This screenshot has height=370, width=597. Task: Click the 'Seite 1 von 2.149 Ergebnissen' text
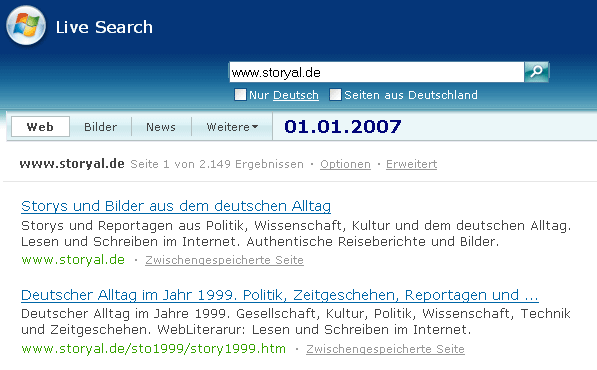[x=217, y=164]
